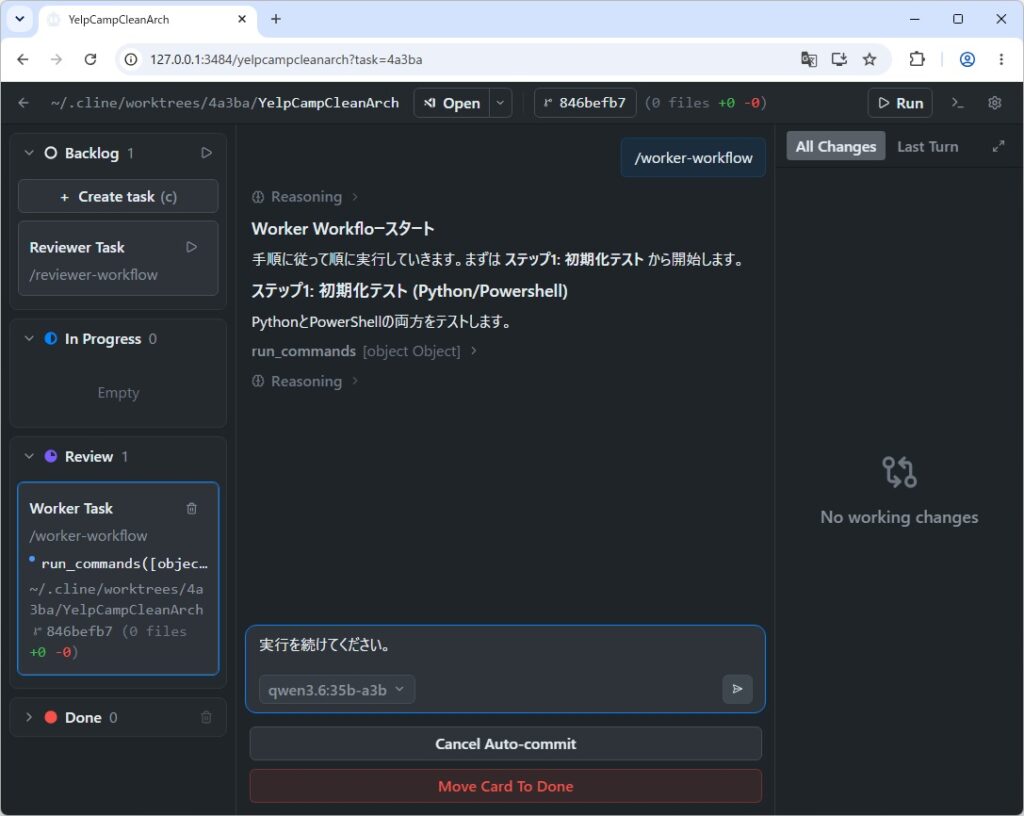Select the Worker Task card
1024x816 pixels.
[118, 578]
